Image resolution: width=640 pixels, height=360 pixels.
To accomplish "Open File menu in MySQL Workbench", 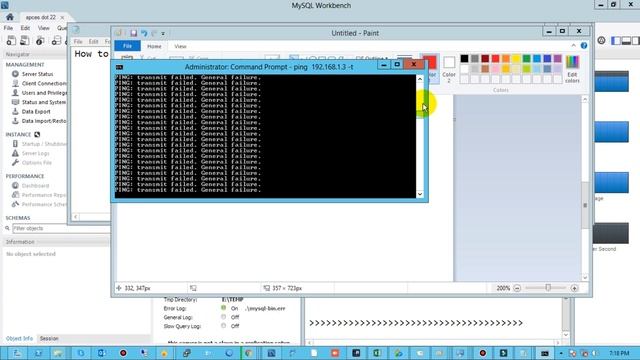I will pyautogui.click(x=8, y=28).
